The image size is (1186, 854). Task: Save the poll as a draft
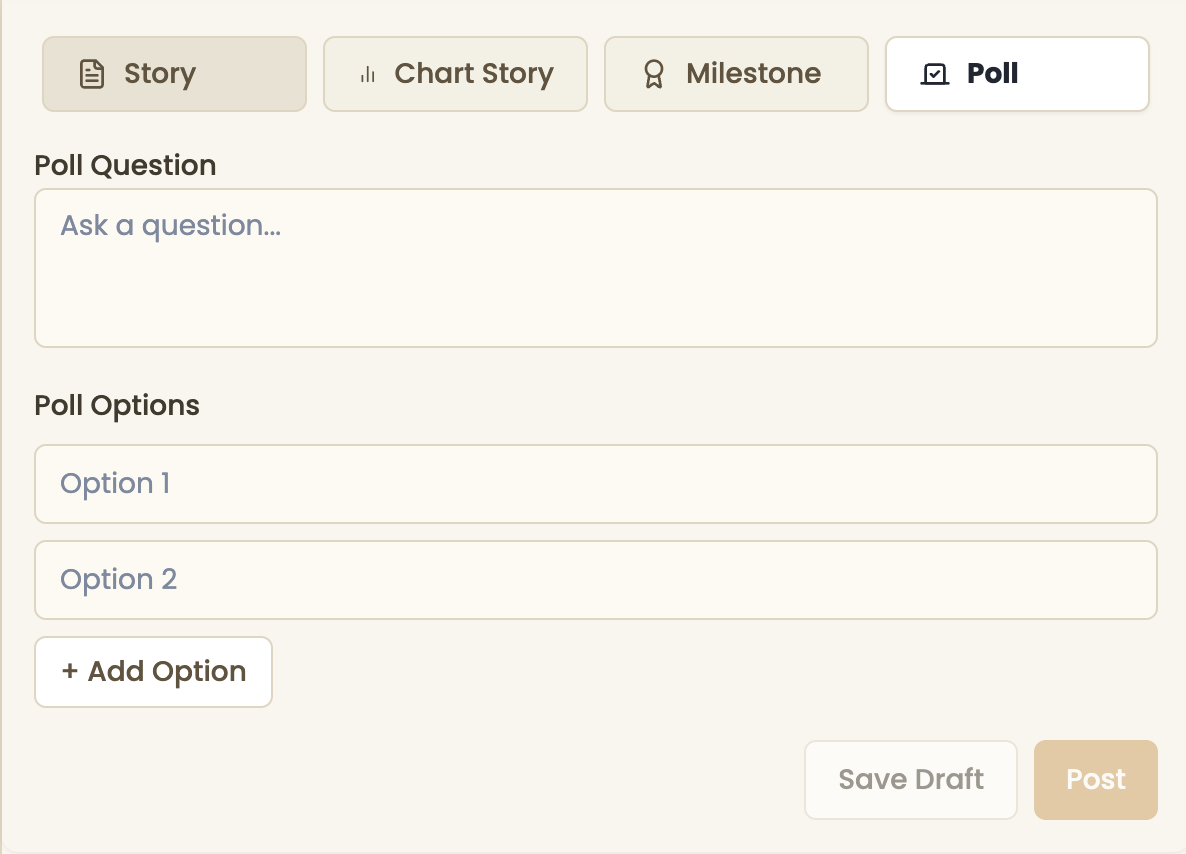click(x=910, y=780)
